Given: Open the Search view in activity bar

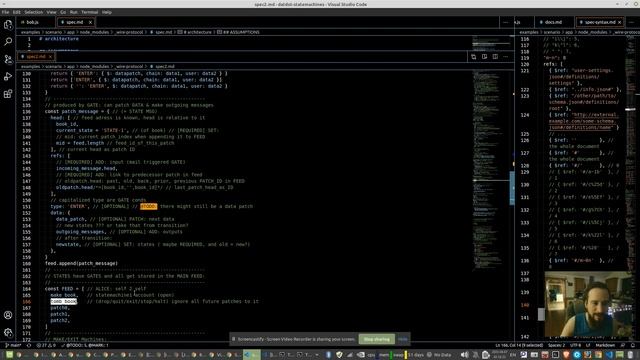Looking at the screenshot, I should [x=8, y=42].
